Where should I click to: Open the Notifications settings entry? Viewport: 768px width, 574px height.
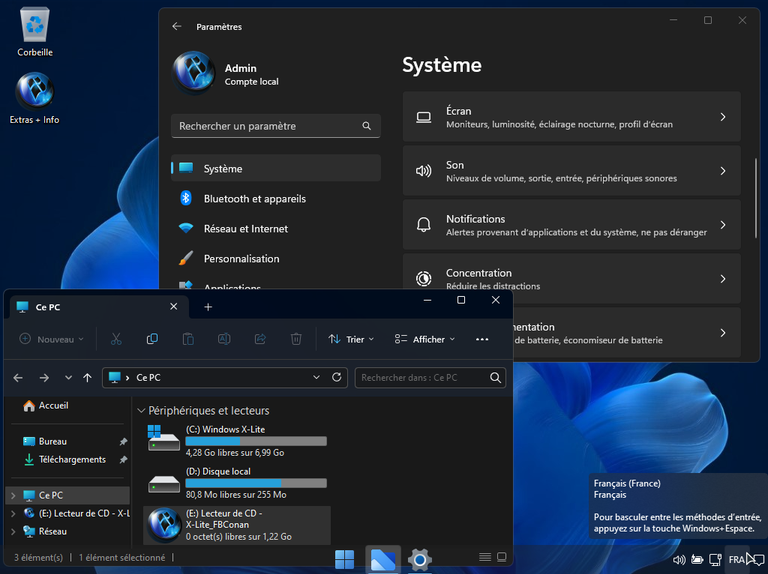click(571, 225)
